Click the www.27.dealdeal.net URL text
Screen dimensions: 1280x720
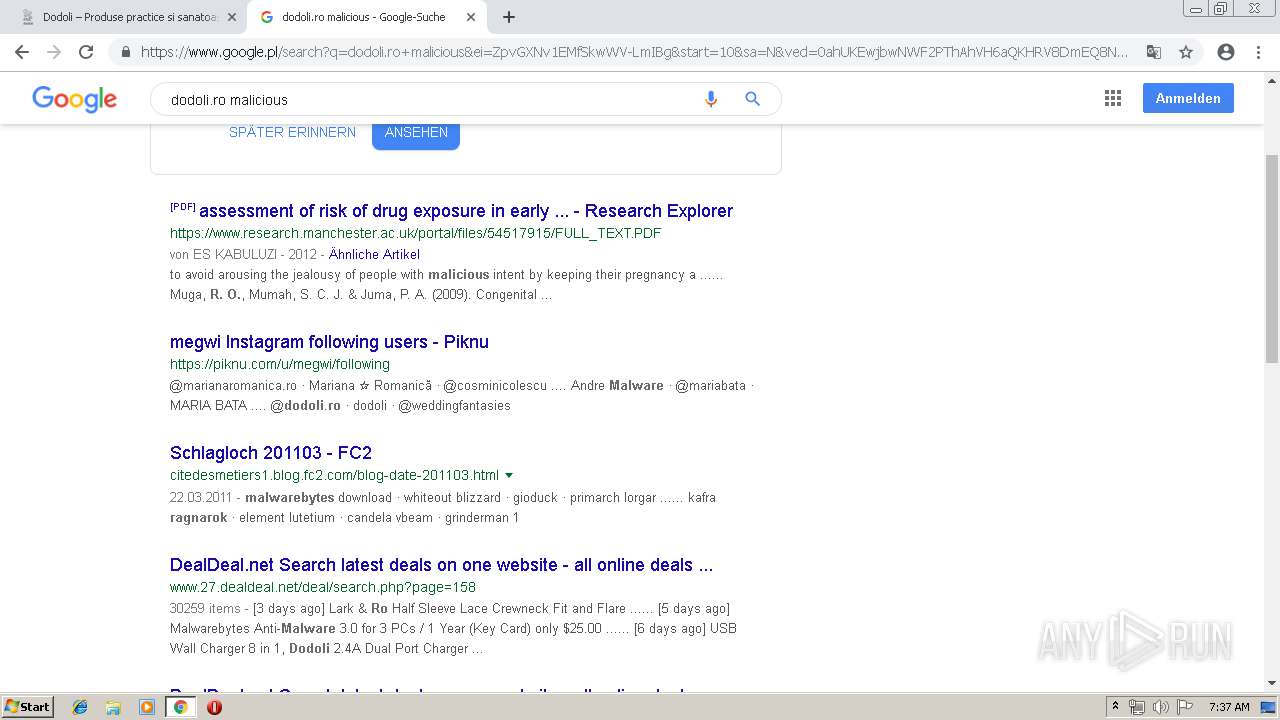click(x=323, y=587)
